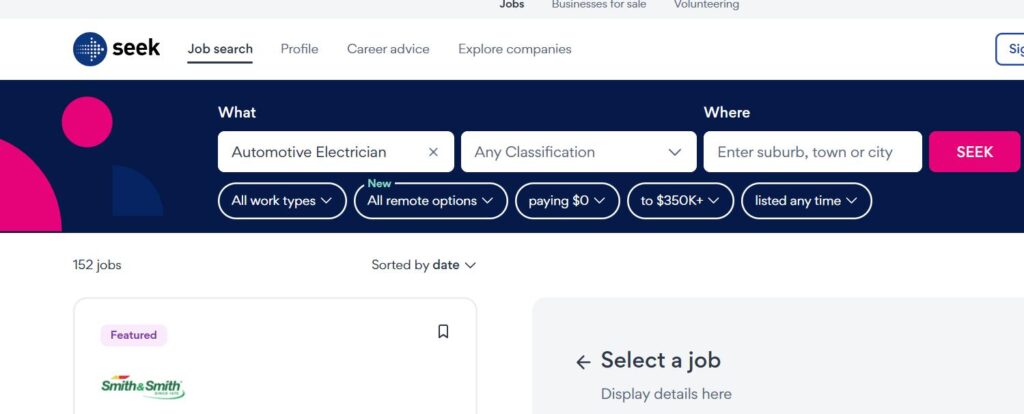Open the to $350K+ maximum salary filter
1024x414 pixels.
tap(680, 201)
